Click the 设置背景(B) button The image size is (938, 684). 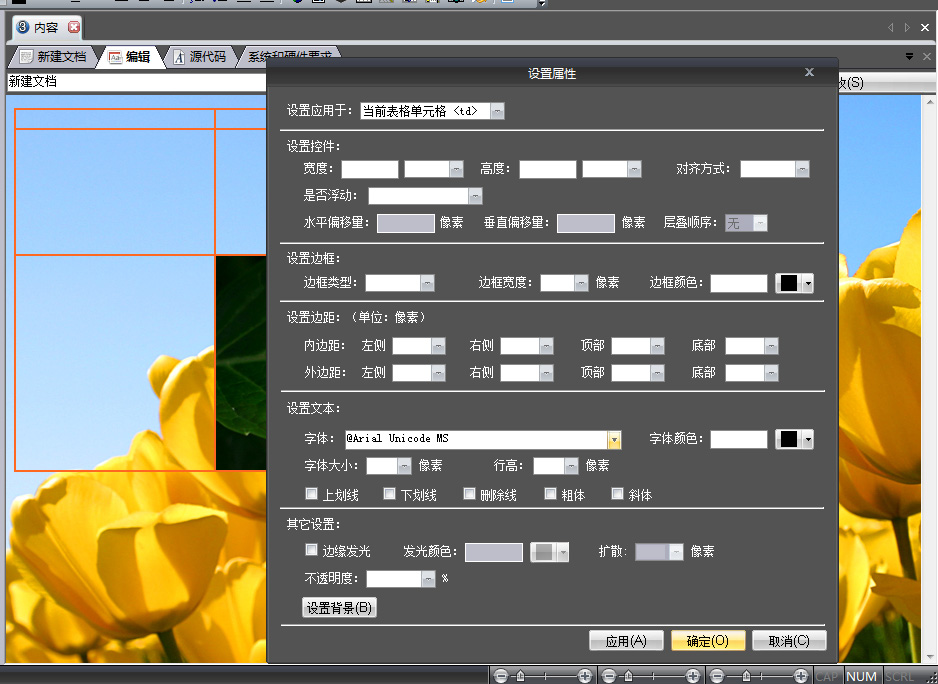point(339,607)
